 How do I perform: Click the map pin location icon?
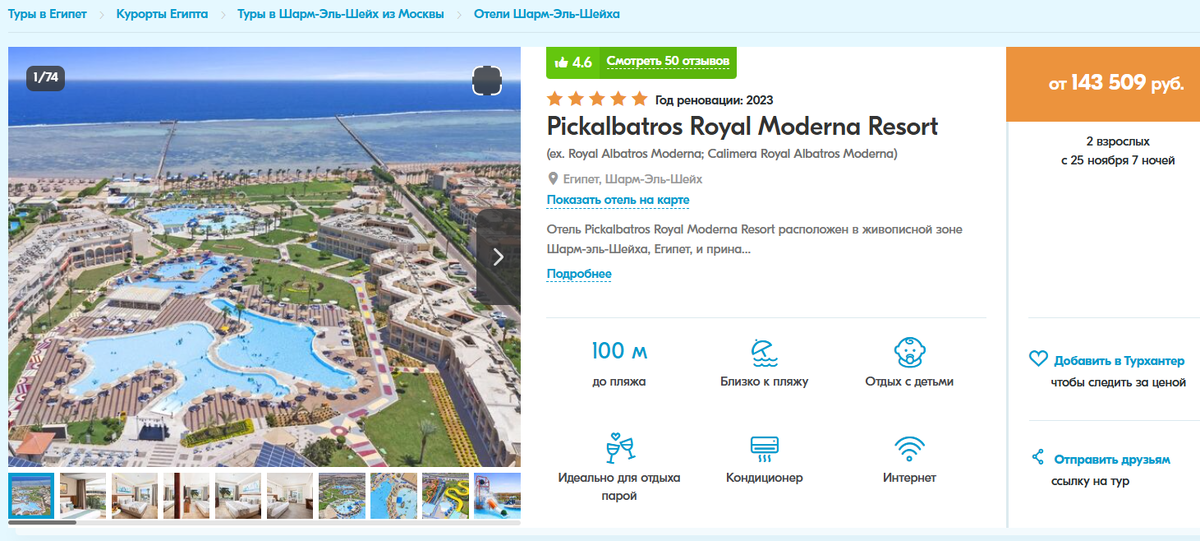coord(552,179)
